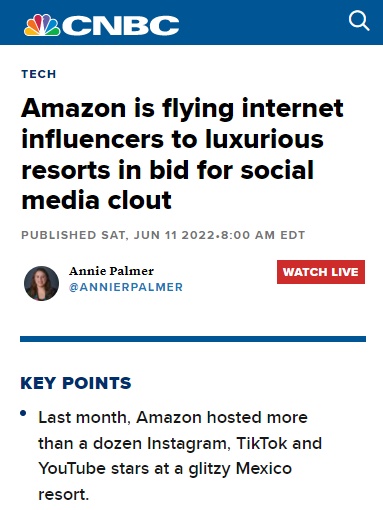Click the CNBC wordmark in header
The width and height of the screenshot is (383, 510).
pyautogui.click(x=121, y=26)
